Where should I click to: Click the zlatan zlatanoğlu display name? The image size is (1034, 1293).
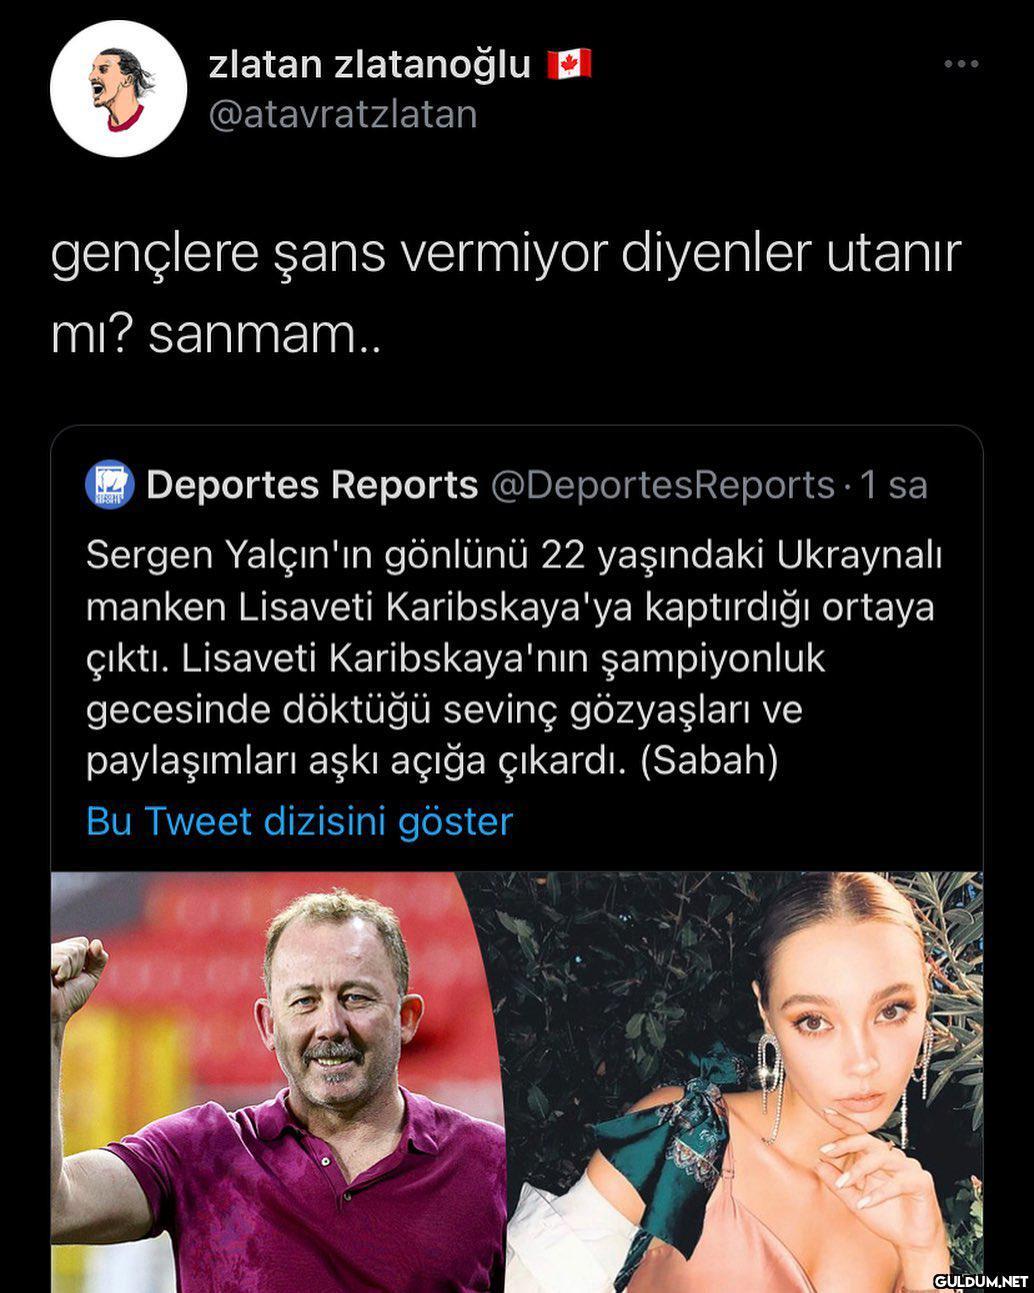pos(369,64)
